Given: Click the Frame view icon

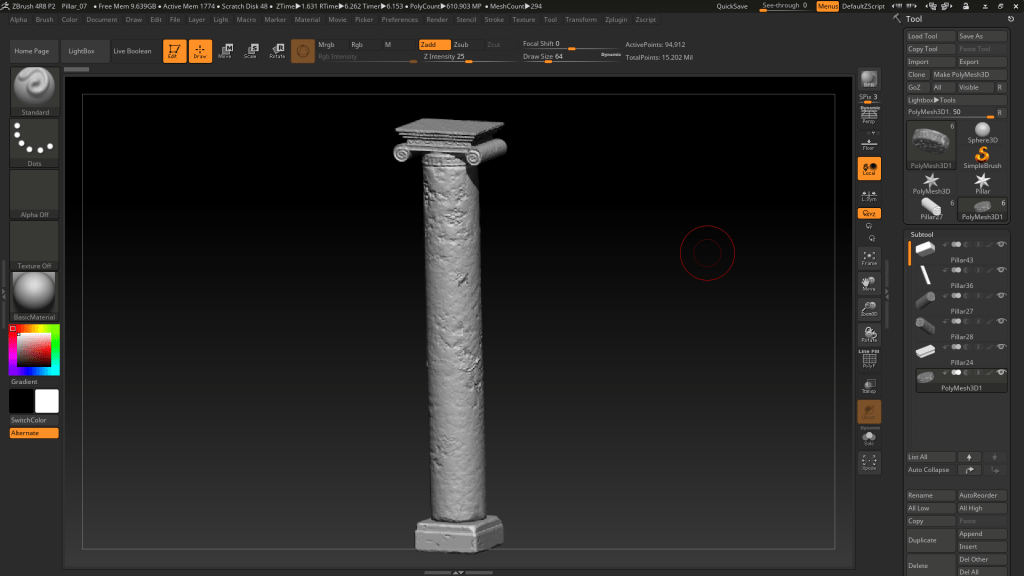Looking at the screenshot, I should pyautogui.click(x=869, y=258).
